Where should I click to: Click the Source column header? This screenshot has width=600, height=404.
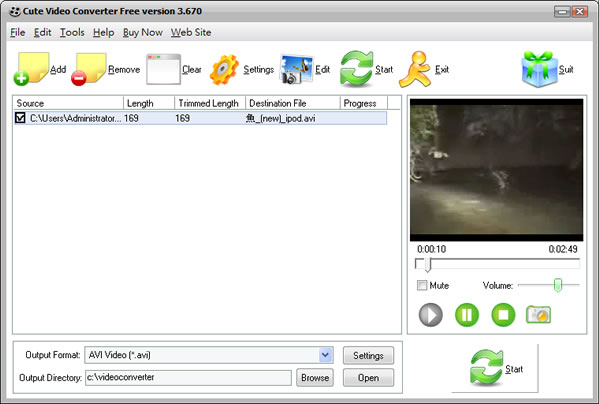pyautogui.click(x=68, y=103)
